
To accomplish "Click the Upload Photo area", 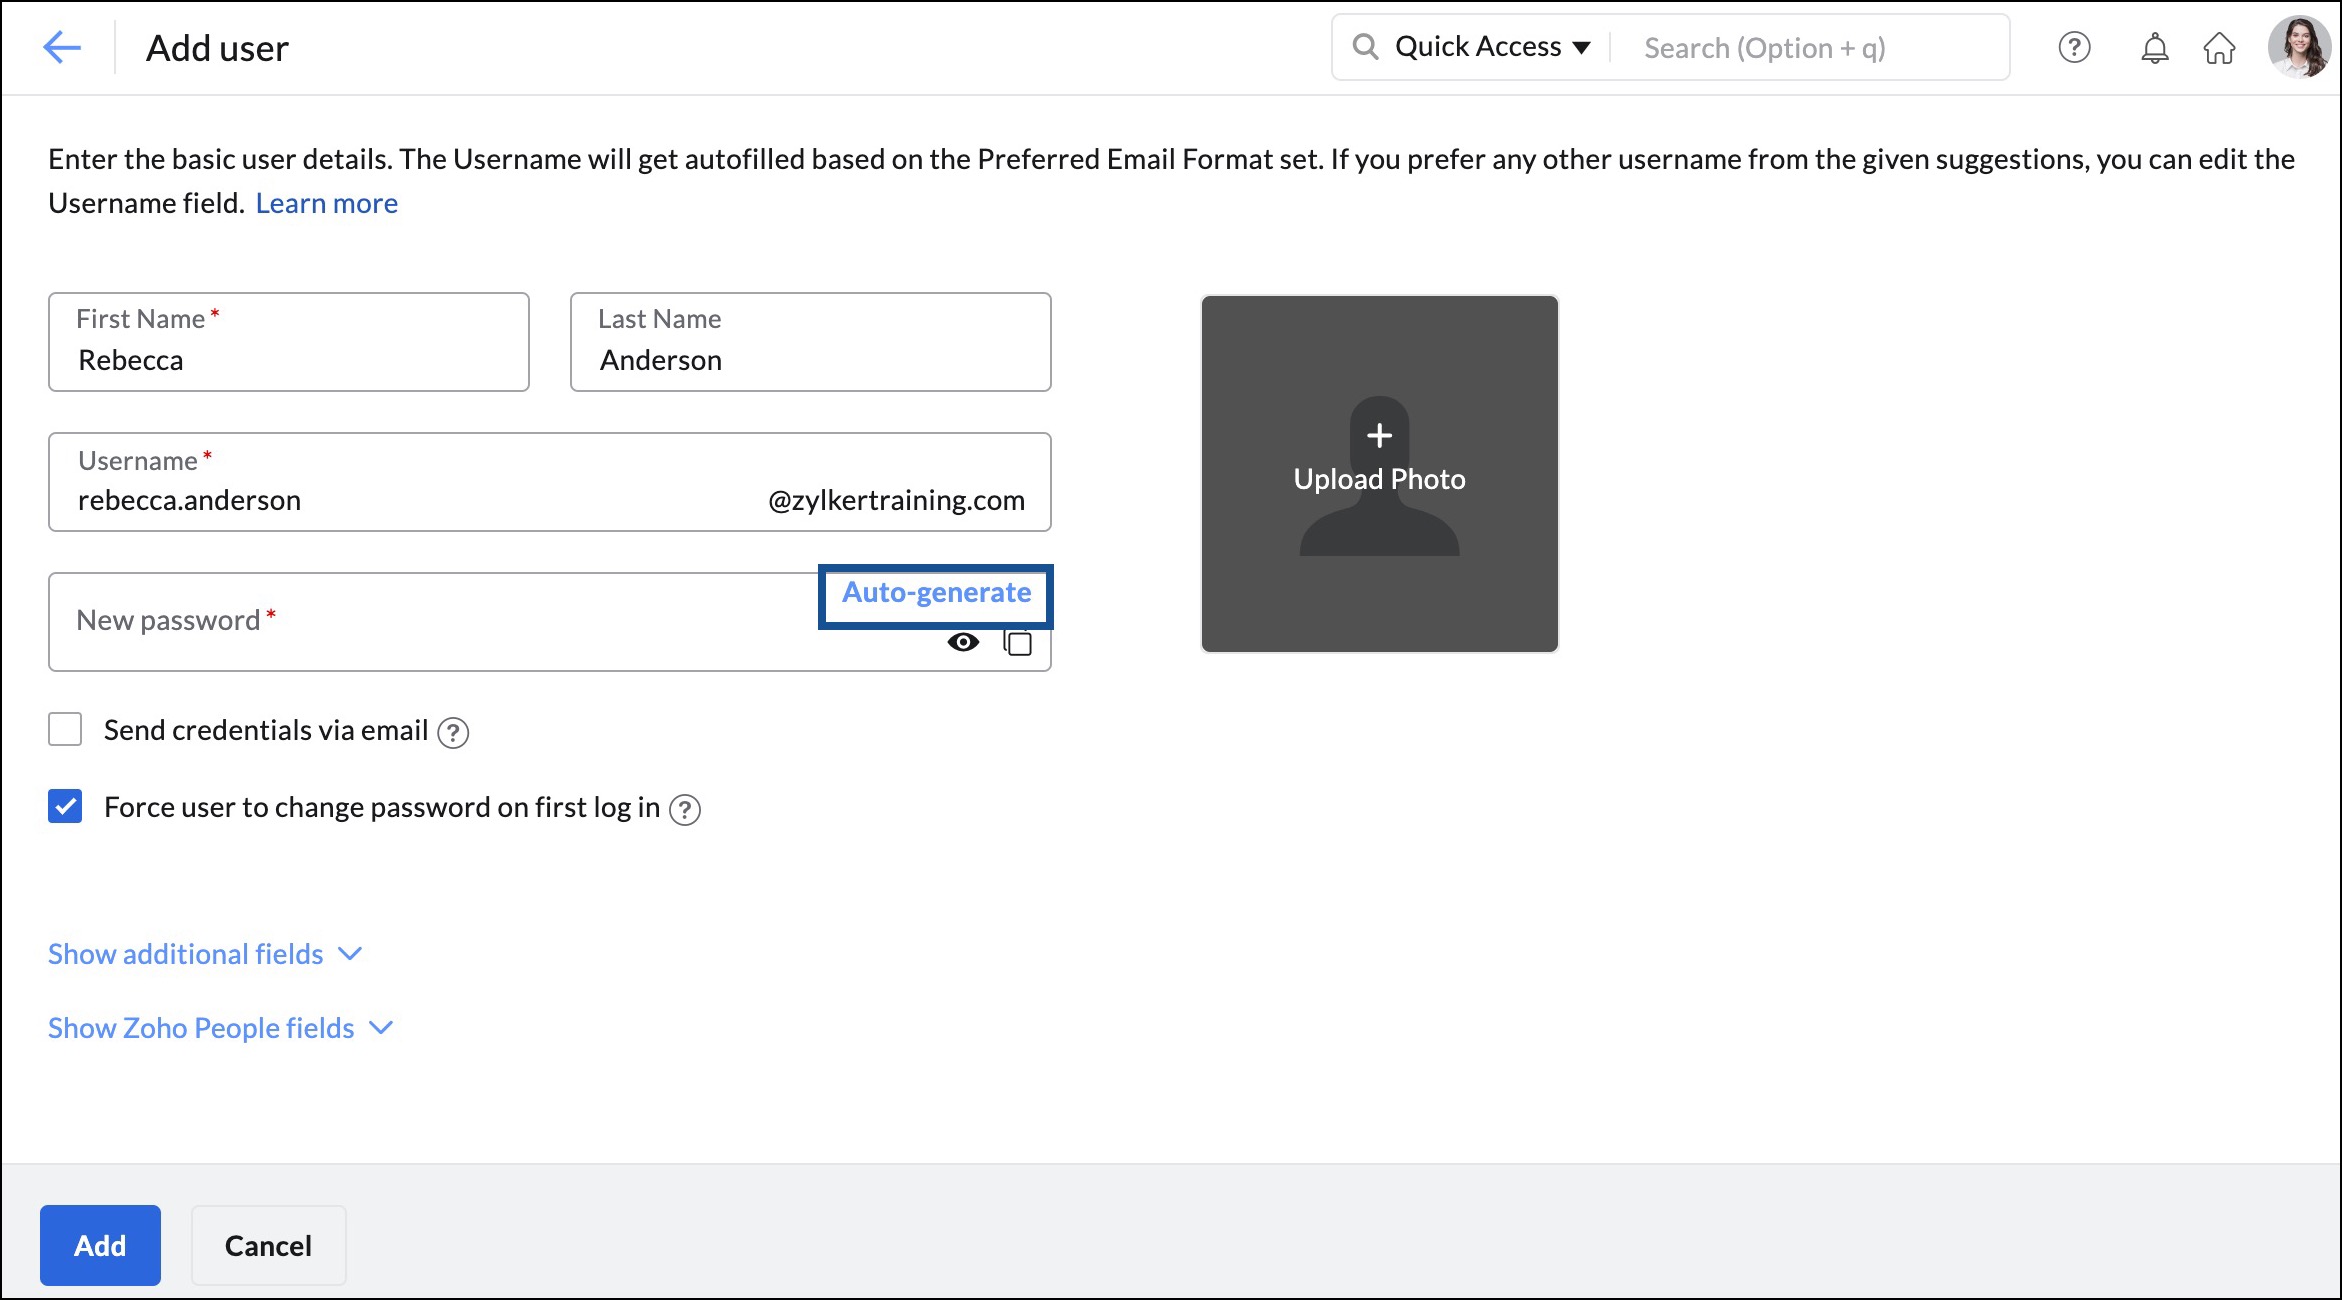I will [x=1380, y=474].
